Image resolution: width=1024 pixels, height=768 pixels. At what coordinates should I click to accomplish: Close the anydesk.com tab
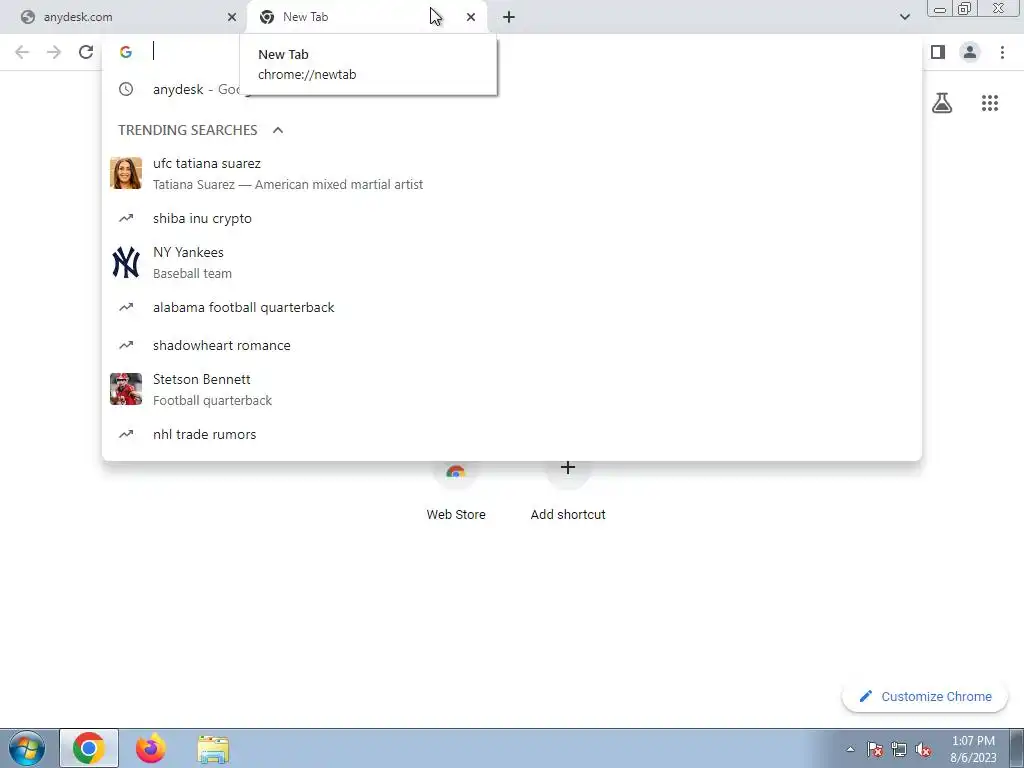[232, 17]
